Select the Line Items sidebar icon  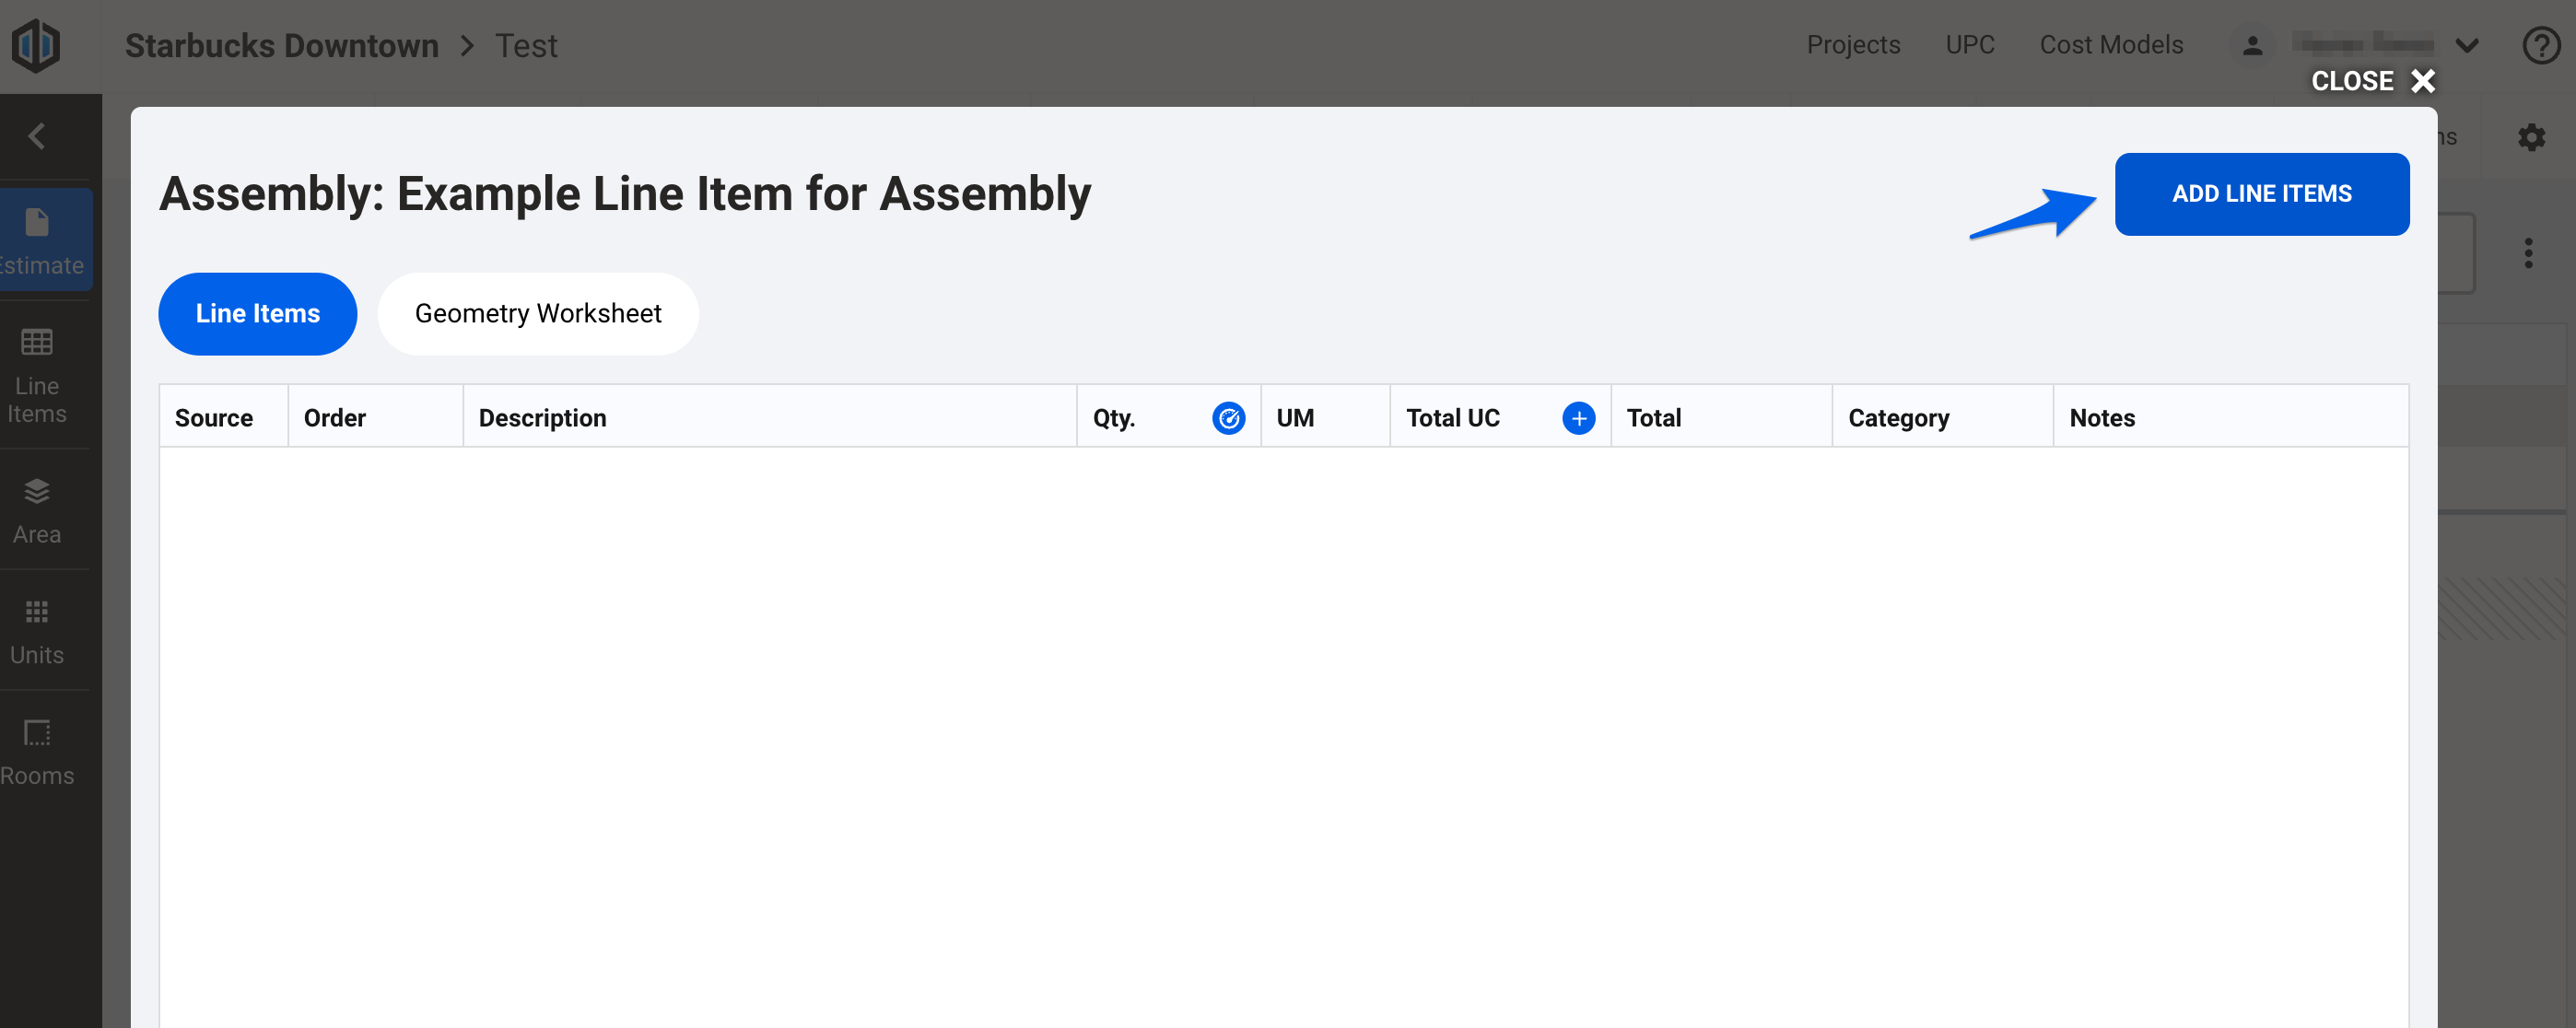[36, 375]
